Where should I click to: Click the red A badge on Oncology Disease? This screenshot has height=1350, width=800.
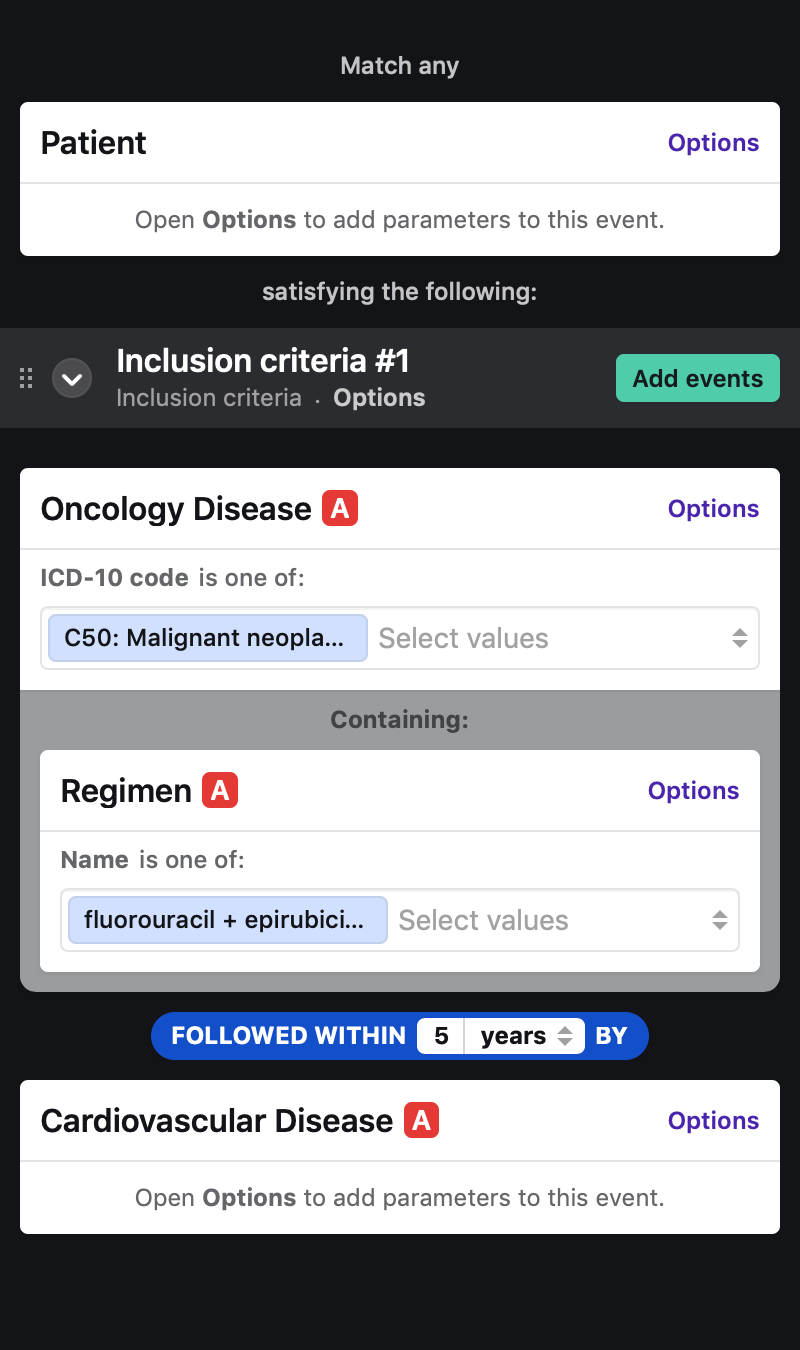(x=340, y=509)
